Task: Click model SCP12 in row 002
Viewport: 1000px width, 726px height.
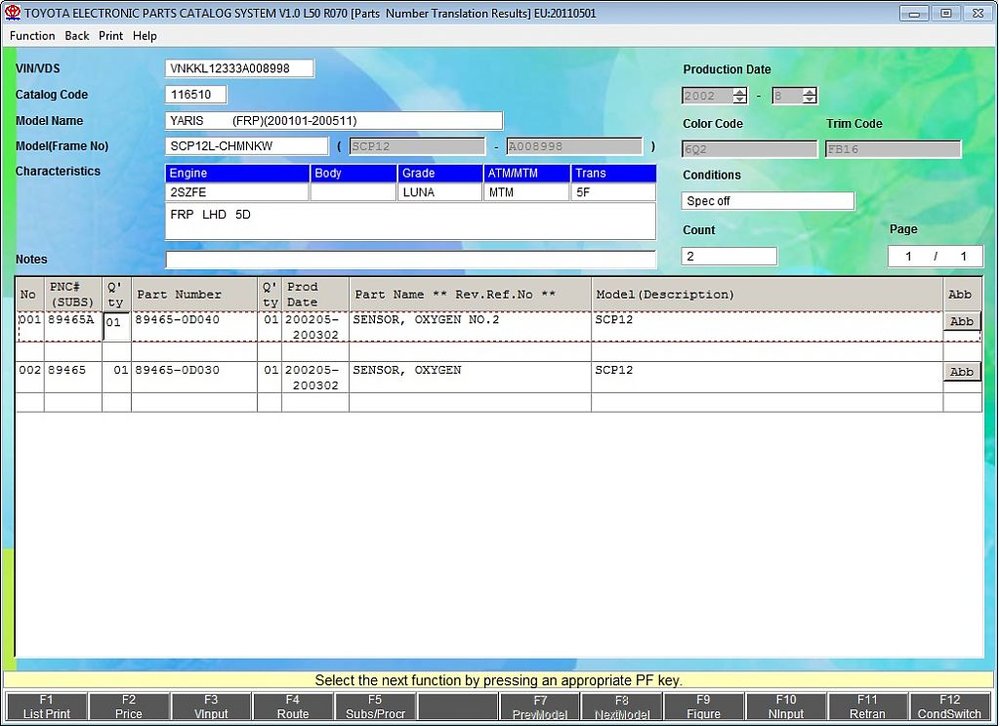Action: (614, 370)
